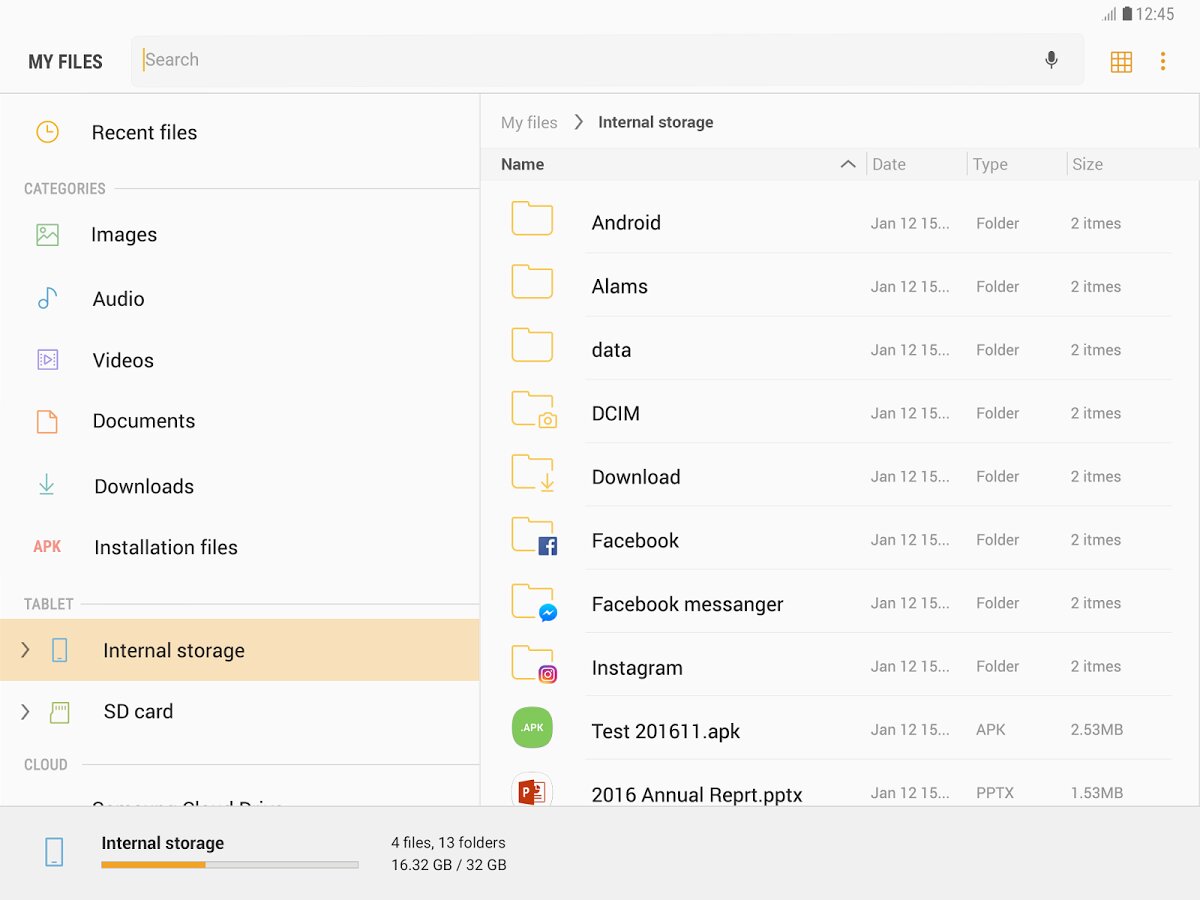Tap the microphone voice search icon
This screenshot has height=900, width=1200.
pyautogui.click(x=1051, y=60)
